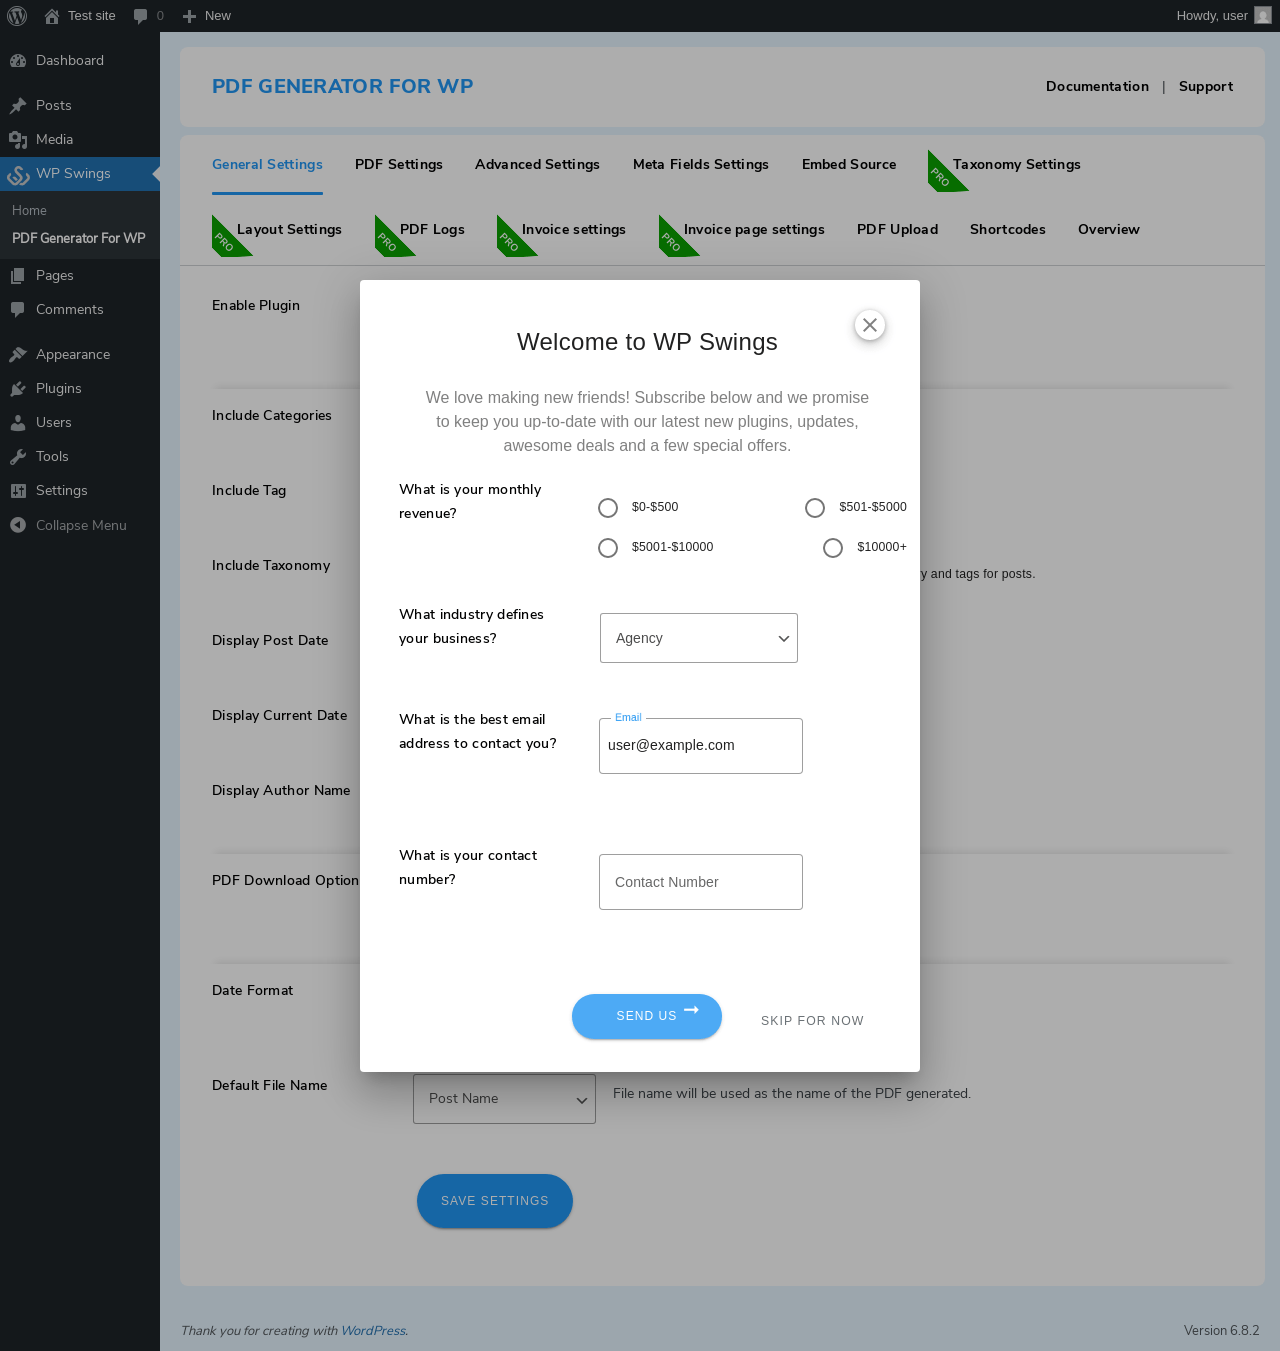The height and width of the screenshot is (1351, 1280).
Task: Click the SKIP FOR NOW link
Action: click(x=812, y=1020)
